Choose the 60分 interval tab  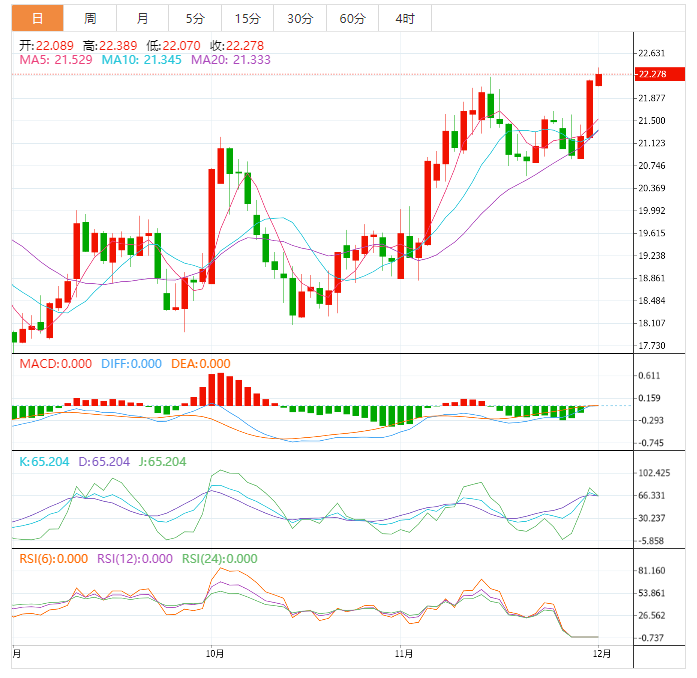point(352,18)
